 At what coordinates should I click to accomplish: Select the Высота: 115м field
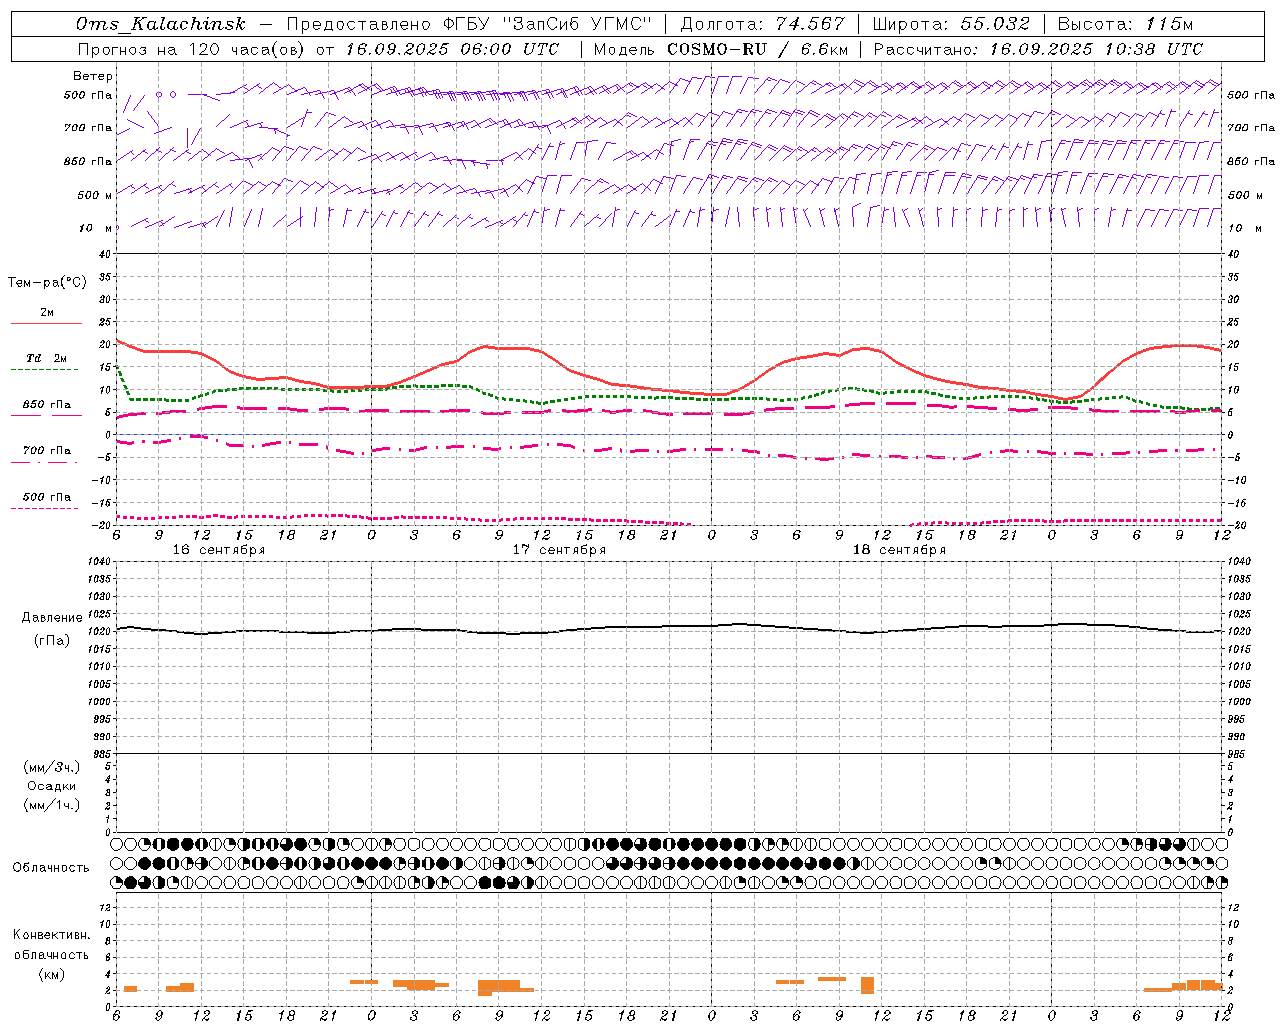click(x=1125, y=24)
